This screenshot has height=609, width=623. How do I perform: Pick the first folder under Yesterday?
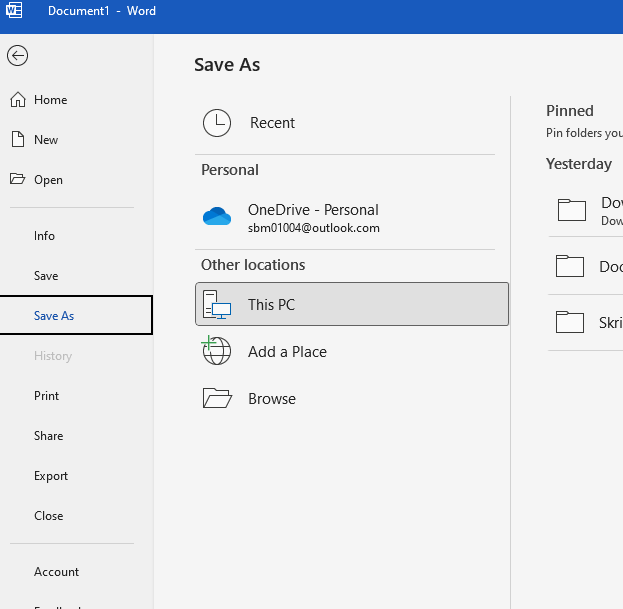click(x=586, y=210)
